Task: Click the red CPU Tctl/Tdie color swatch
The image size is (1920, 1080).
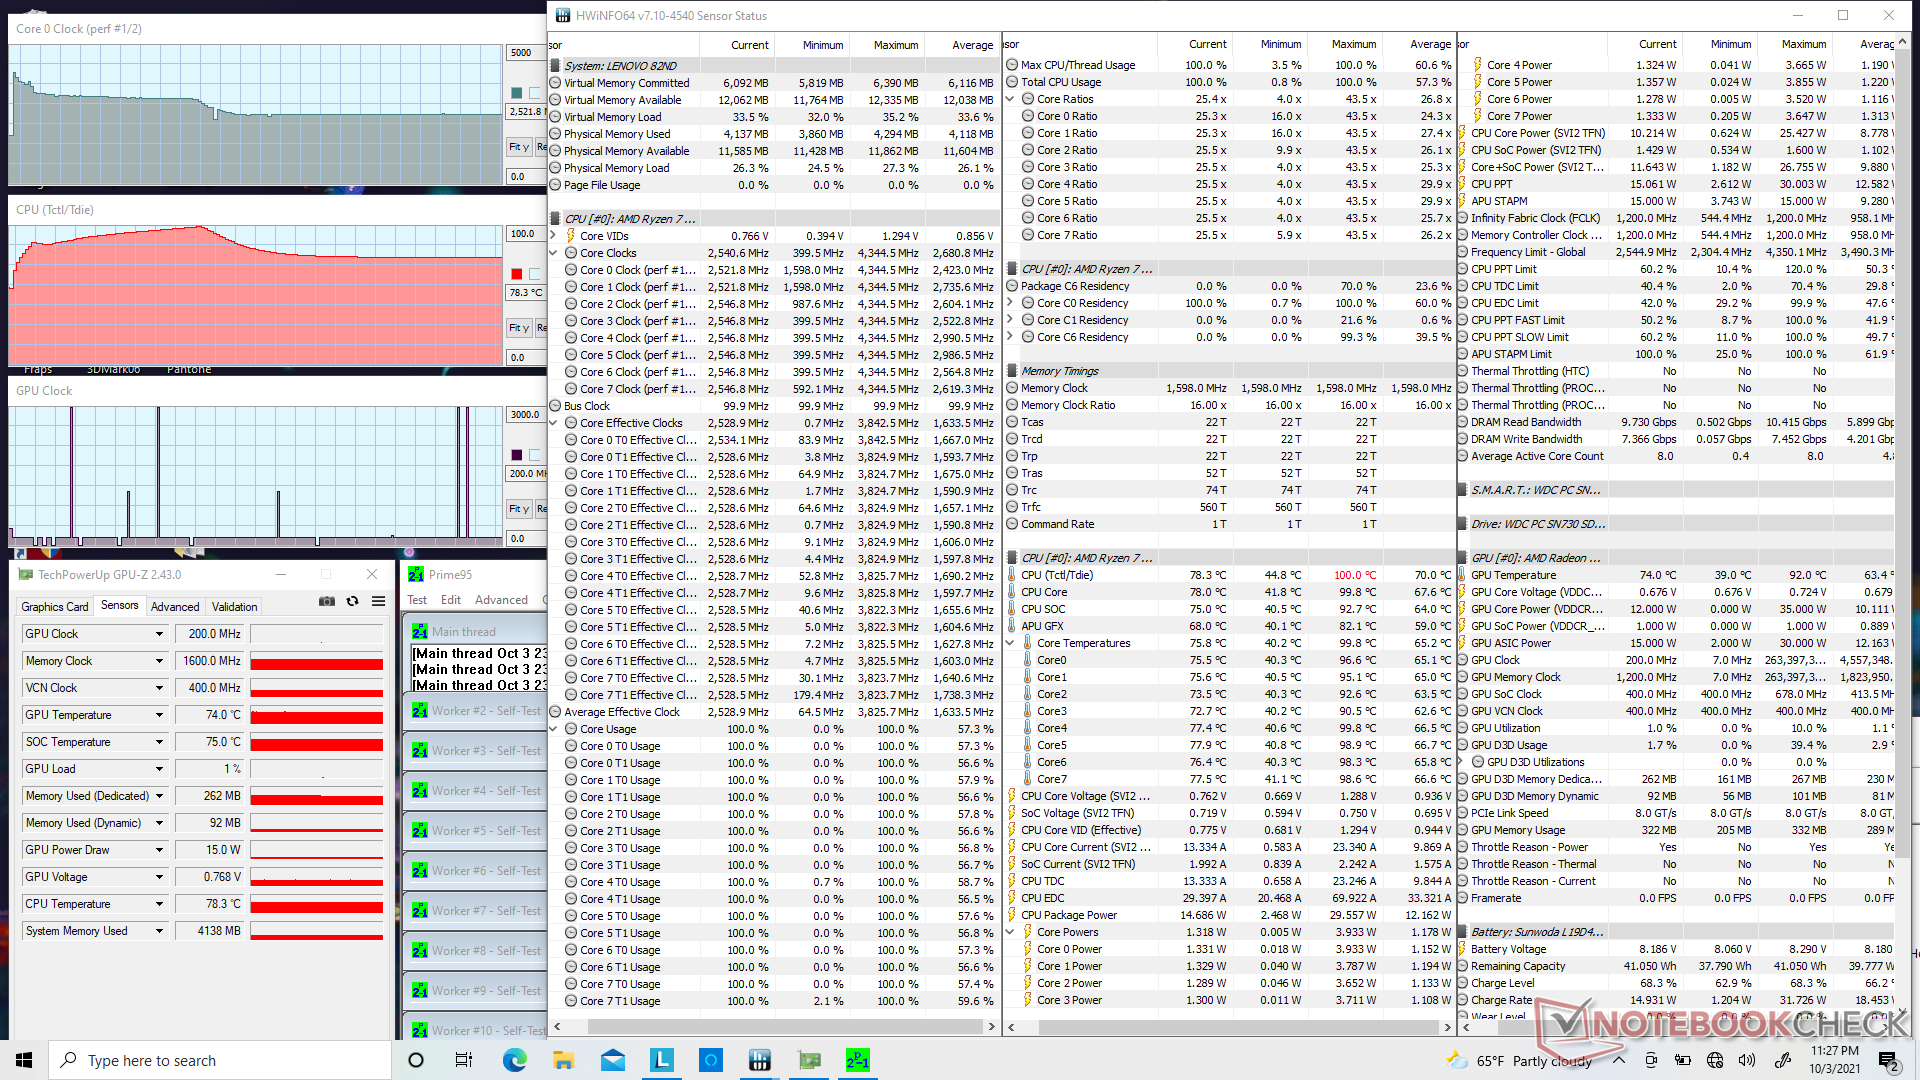Action: 516,274
